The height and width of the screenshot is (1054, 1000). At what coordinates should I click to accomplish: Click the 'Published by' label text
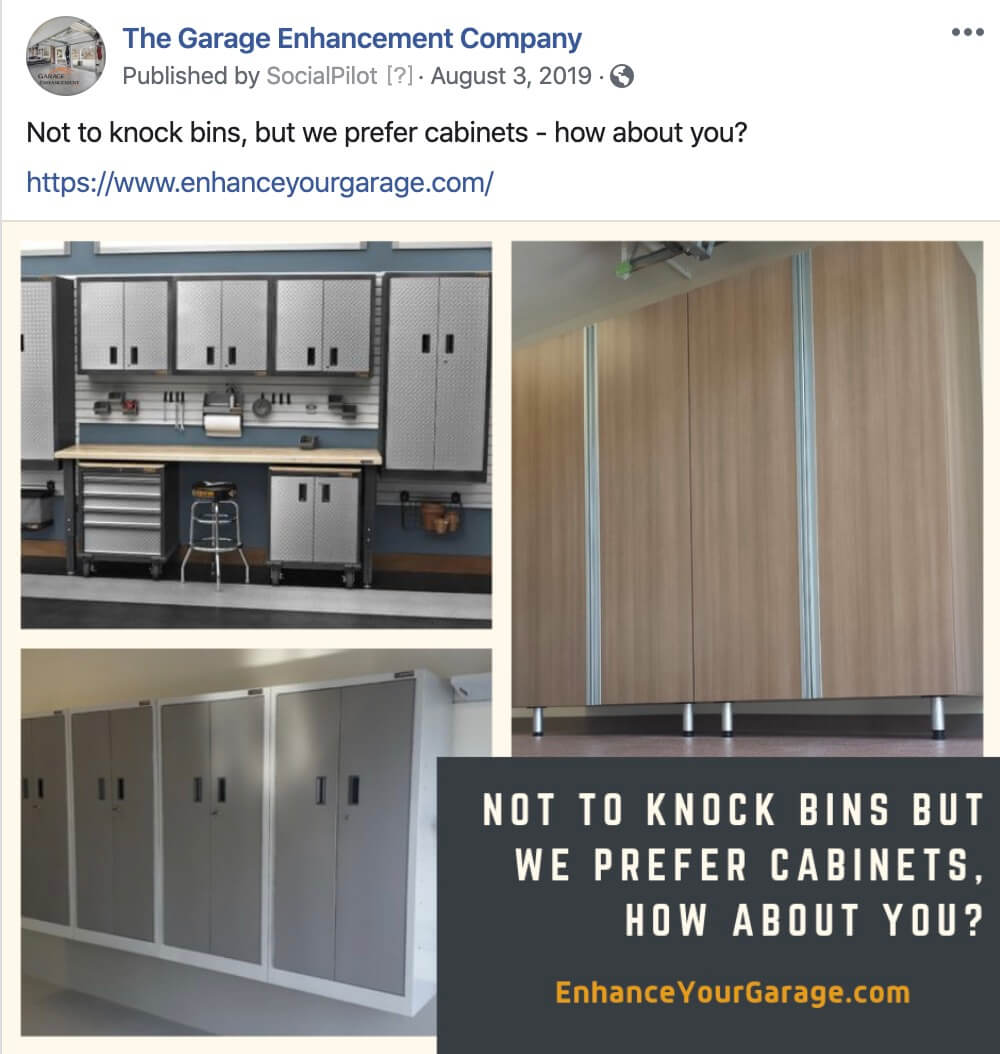click(191, 76)
